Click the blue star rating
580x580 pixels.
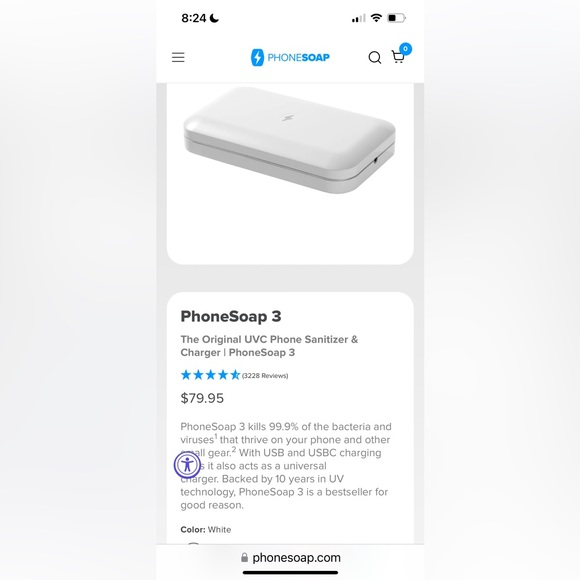(x=210, y=375)
